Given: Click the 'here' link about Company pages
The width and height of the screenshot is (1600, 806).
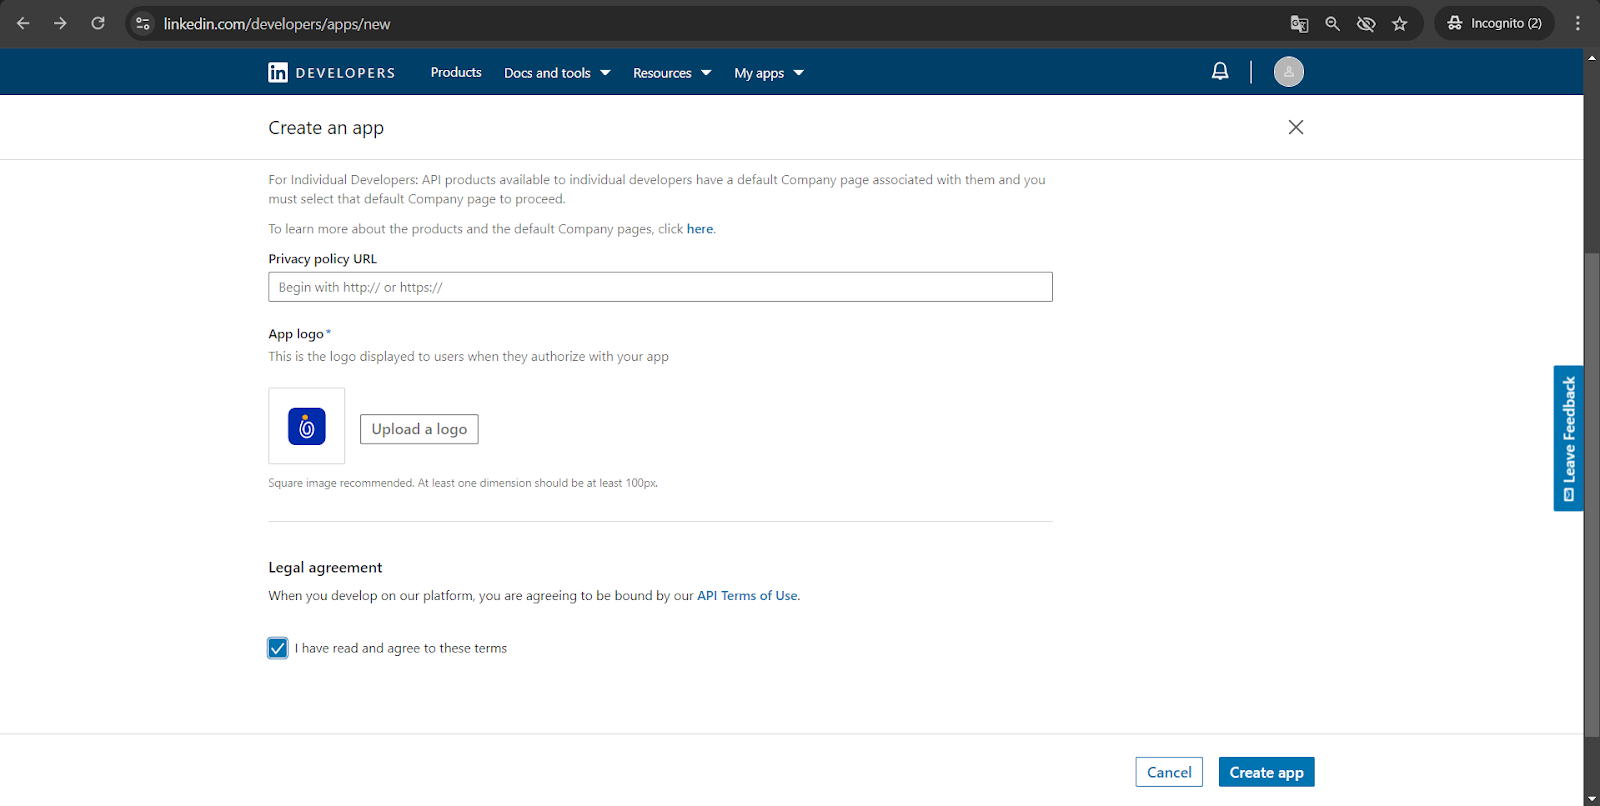Looking at the screenshot, I should point(700,229).
